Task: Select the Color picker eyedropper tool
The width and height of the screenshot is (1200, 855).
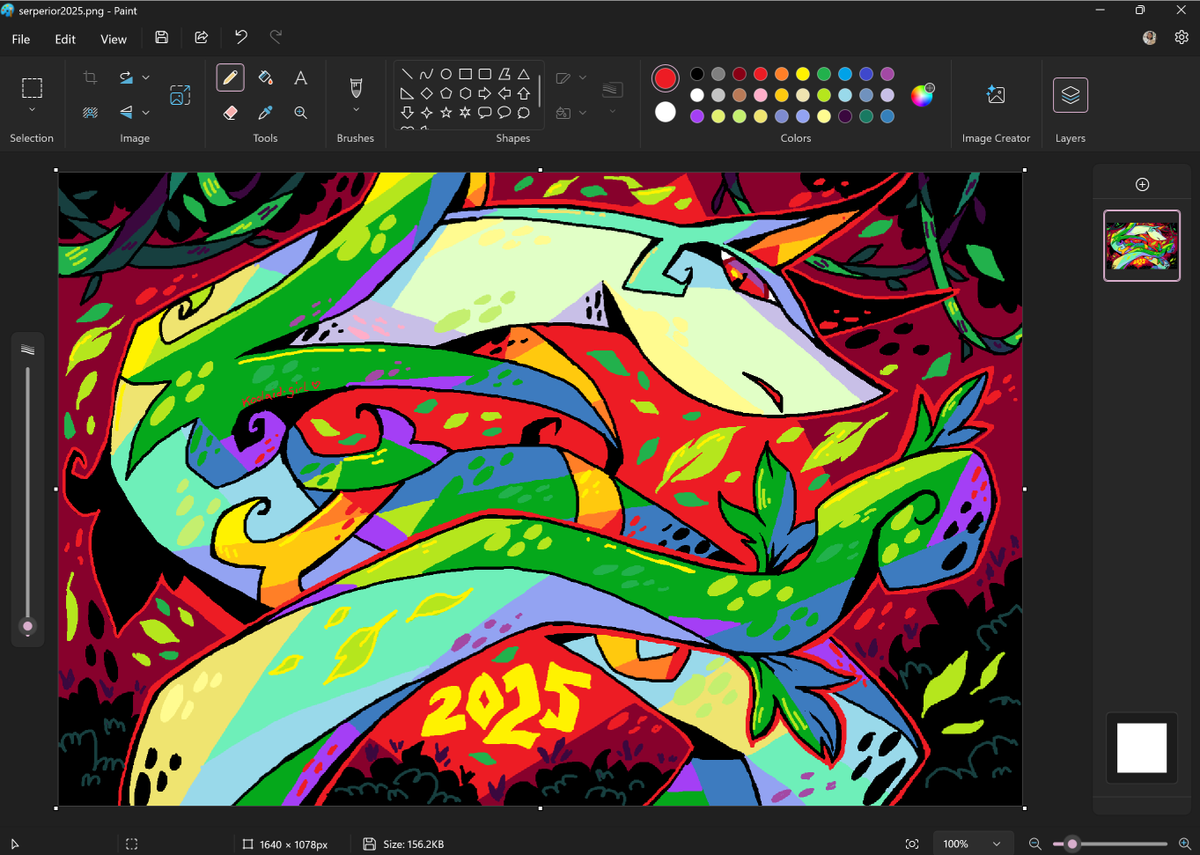Action: [x=265, y=112]
